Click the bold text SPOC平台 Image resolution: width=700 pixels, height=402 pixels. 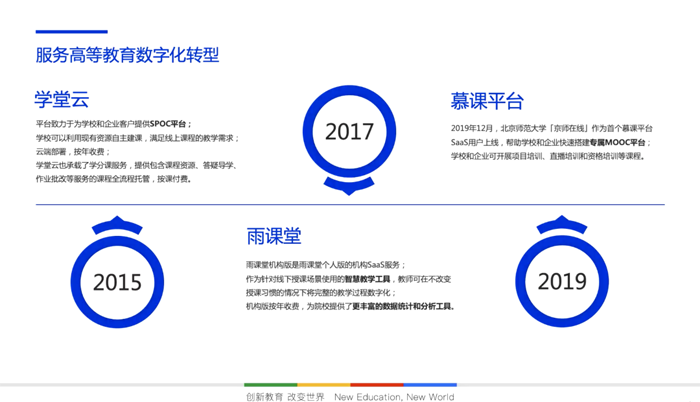pyautogui.click(x=168, y=124)
